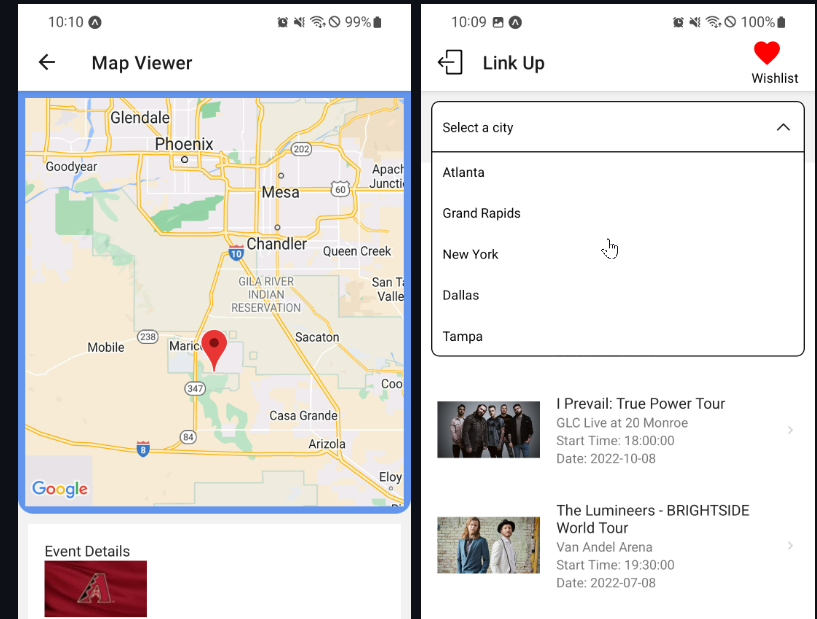
Task: Tap the Interstate 10 shield on the map
Action: click(236, 253)
